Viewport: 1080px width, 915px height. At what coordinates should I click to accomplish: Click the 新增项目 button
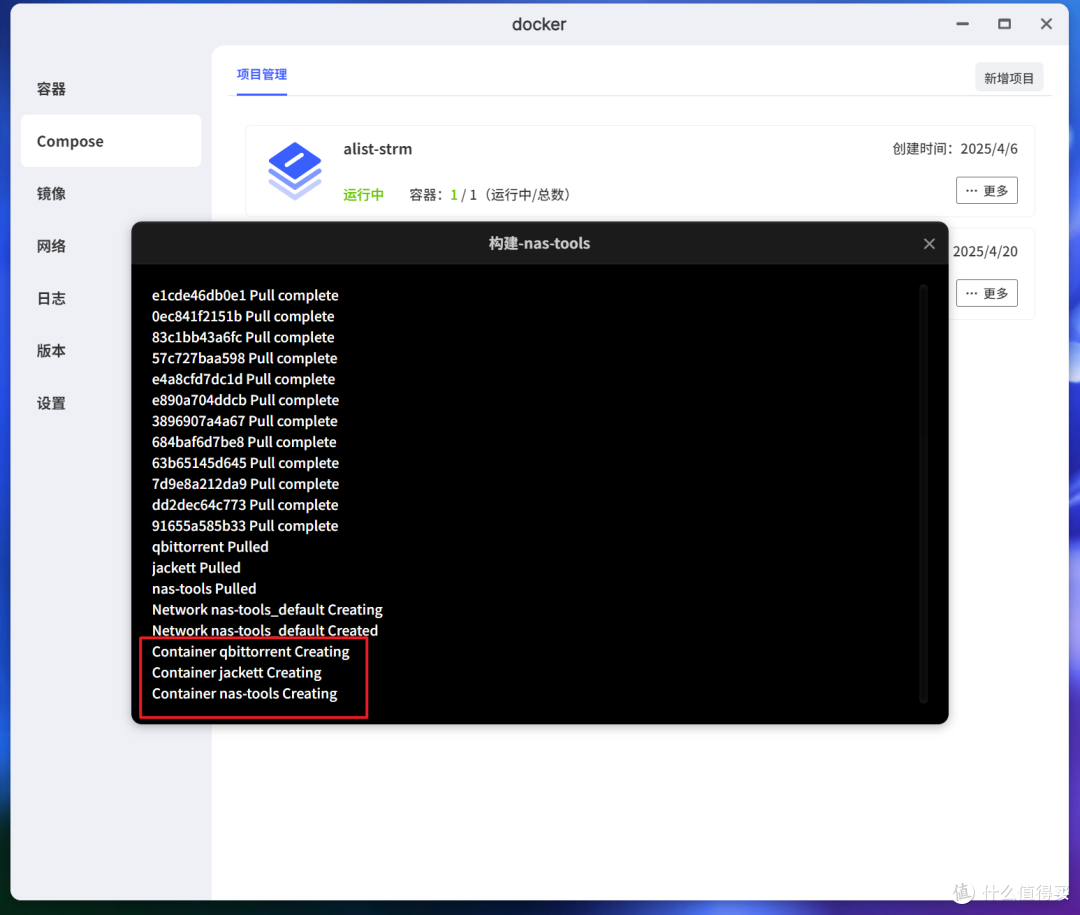click(1009, 77)
